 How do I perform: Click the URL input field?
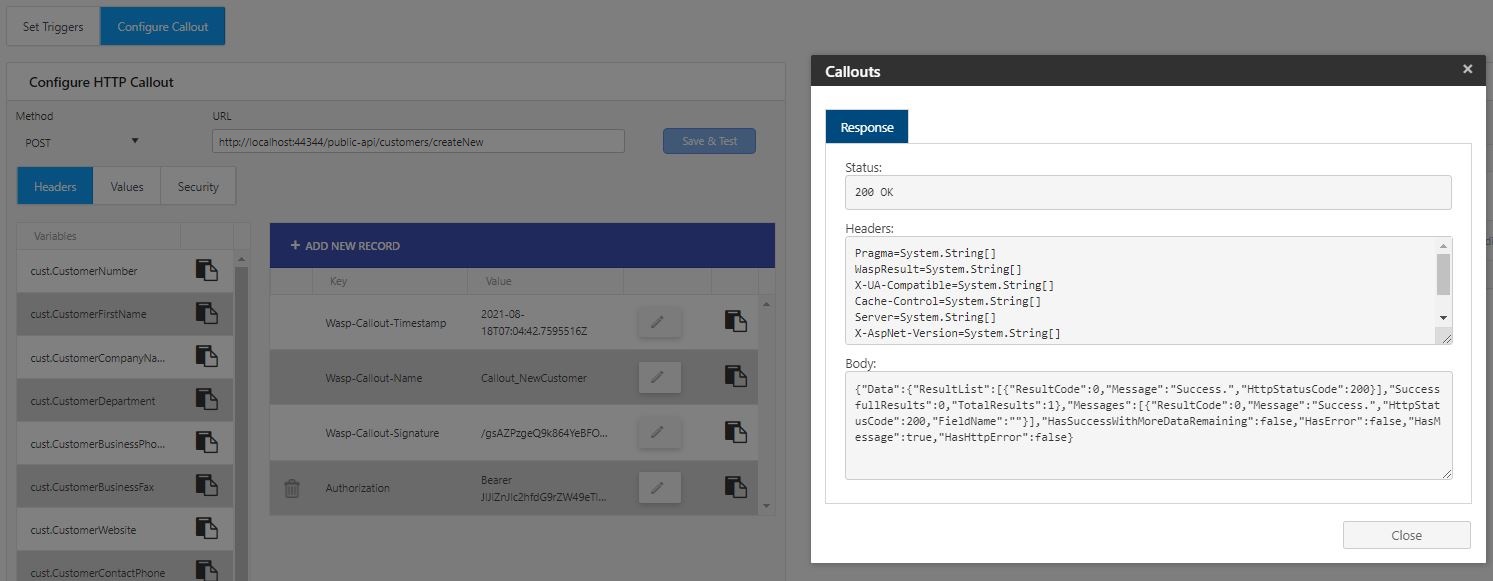[x=418, y=142]
